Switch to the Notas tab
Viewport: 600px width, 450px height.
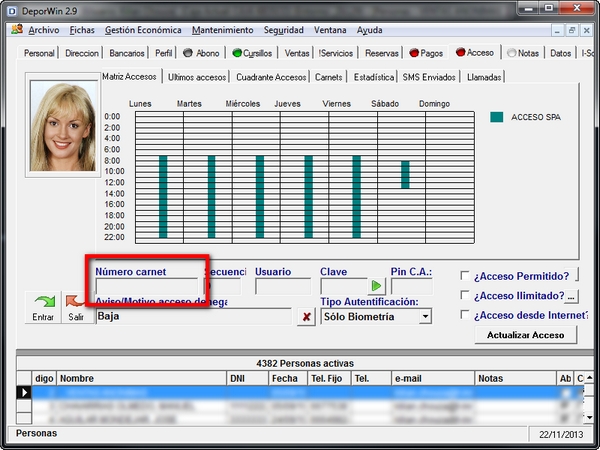coord(523,53)
